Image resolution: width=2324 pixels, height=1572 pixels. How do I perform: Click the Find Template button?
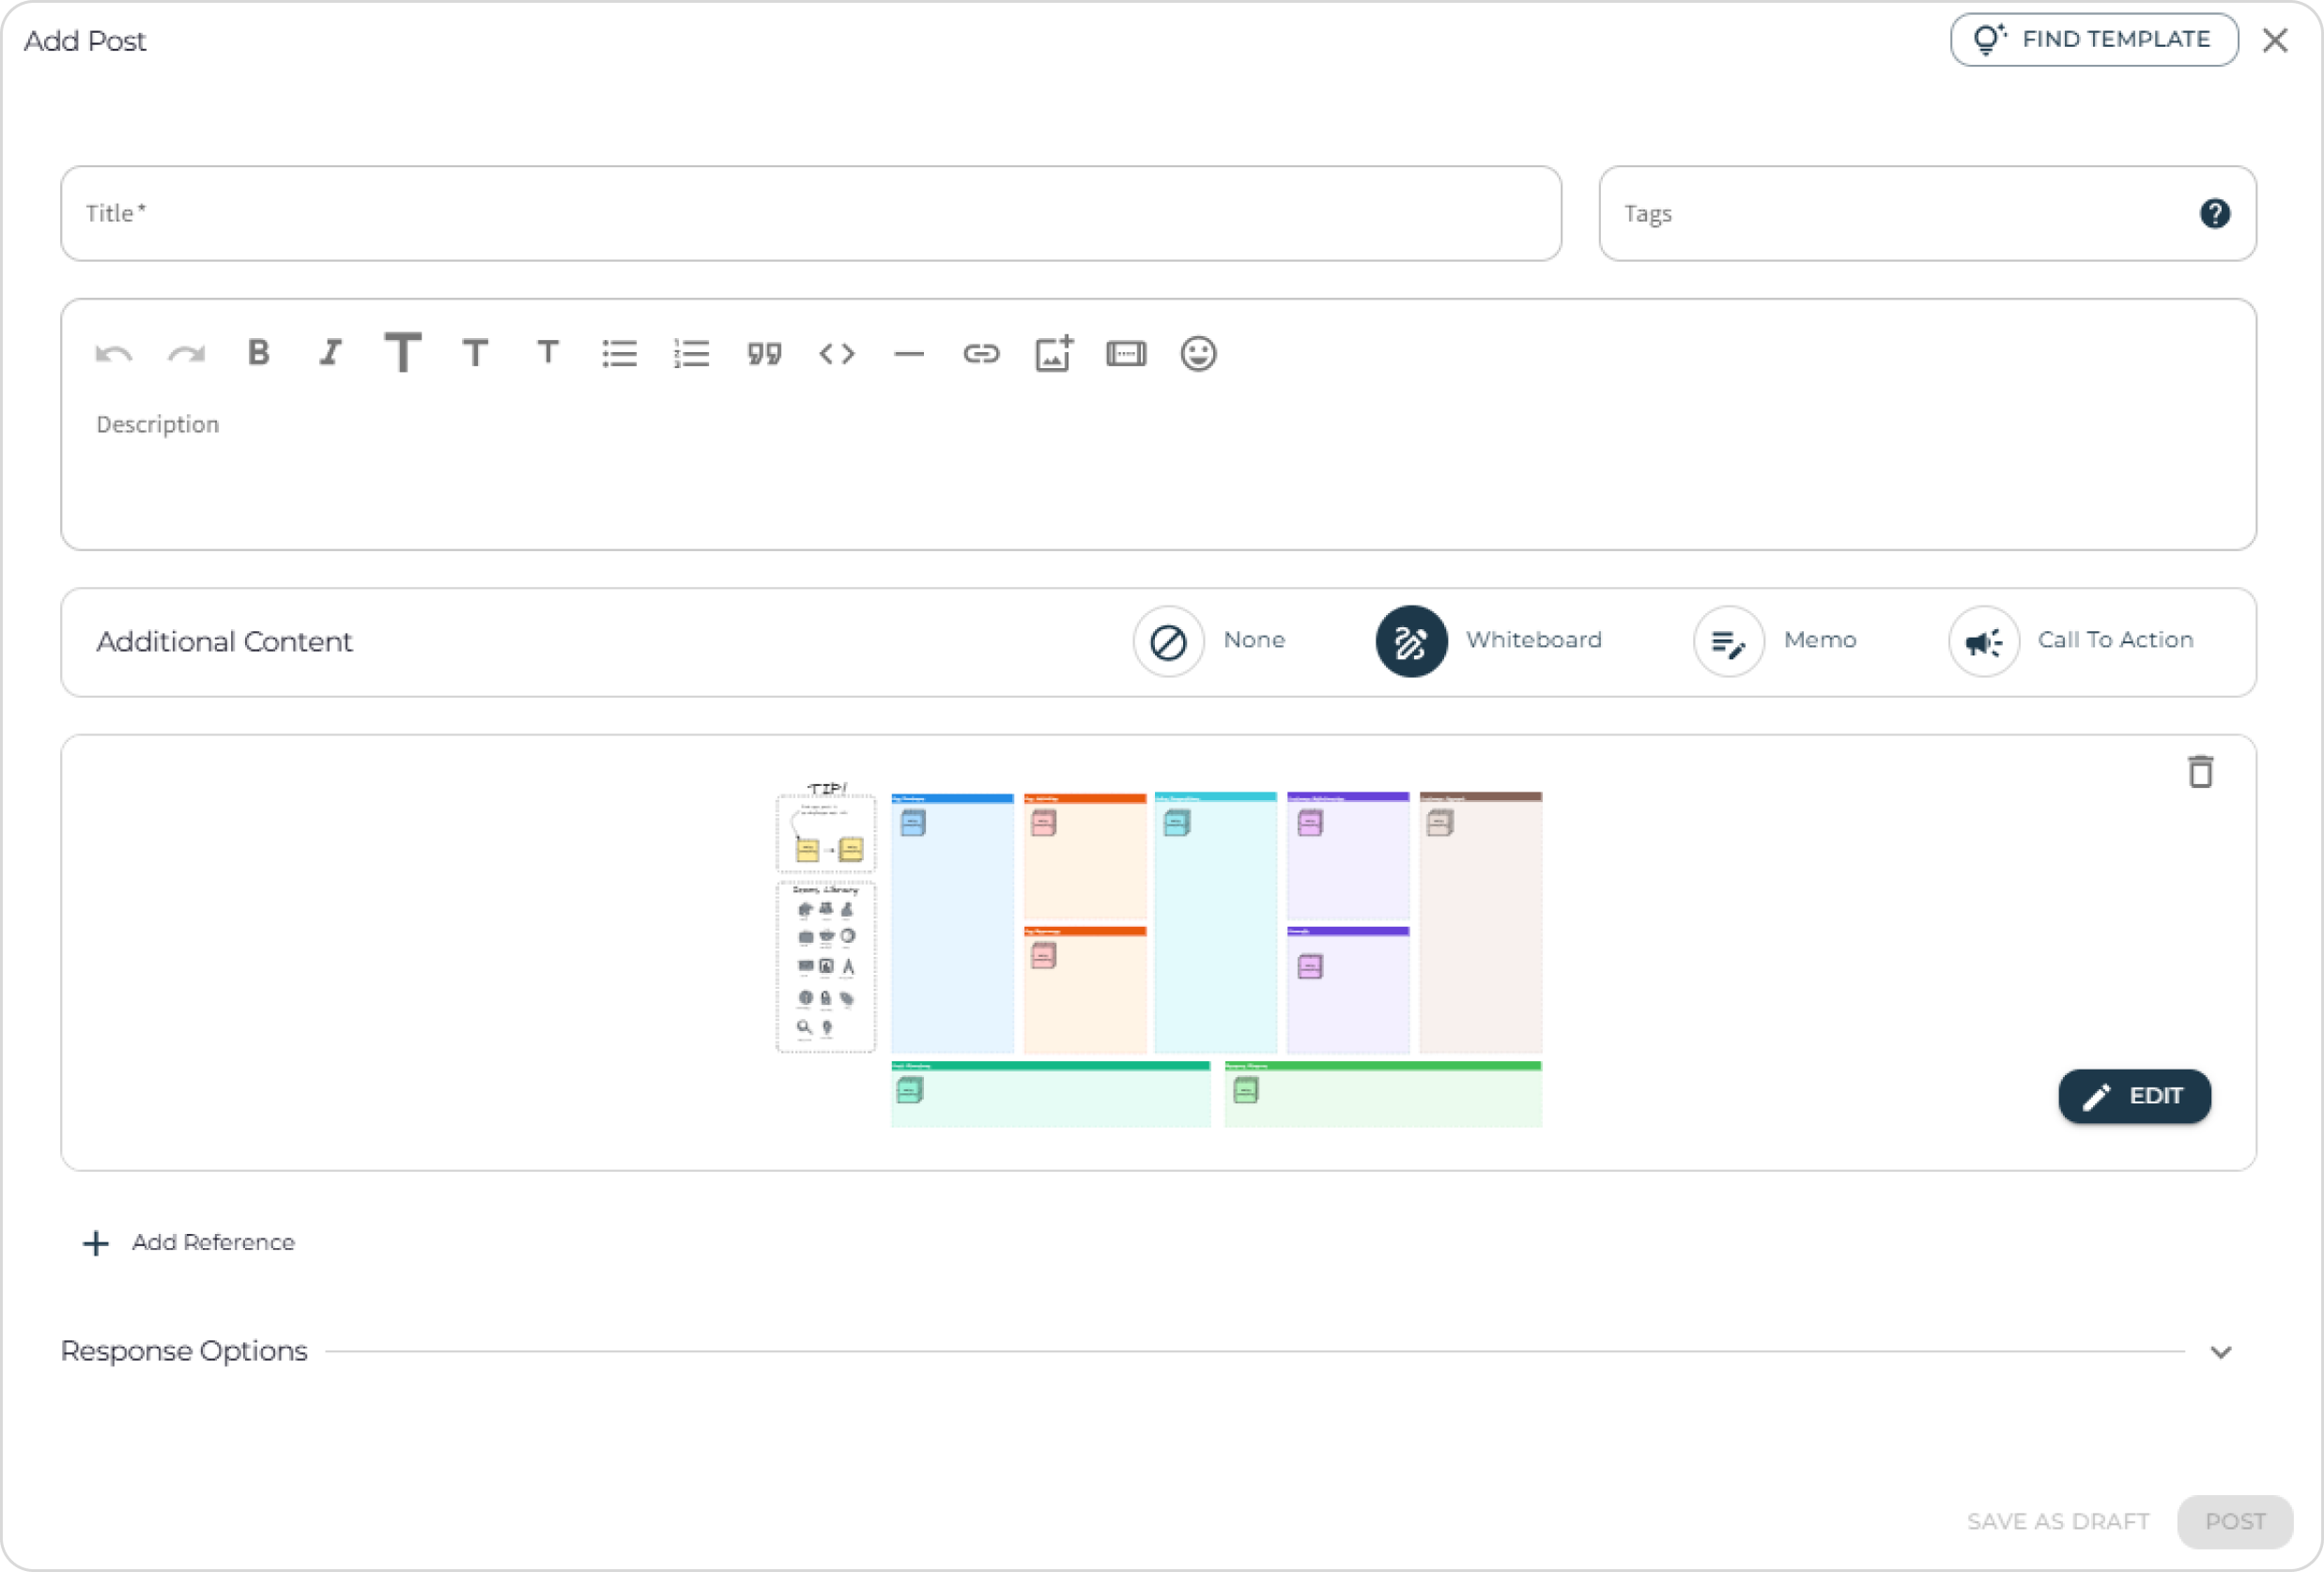click(x=2093, y=39)
